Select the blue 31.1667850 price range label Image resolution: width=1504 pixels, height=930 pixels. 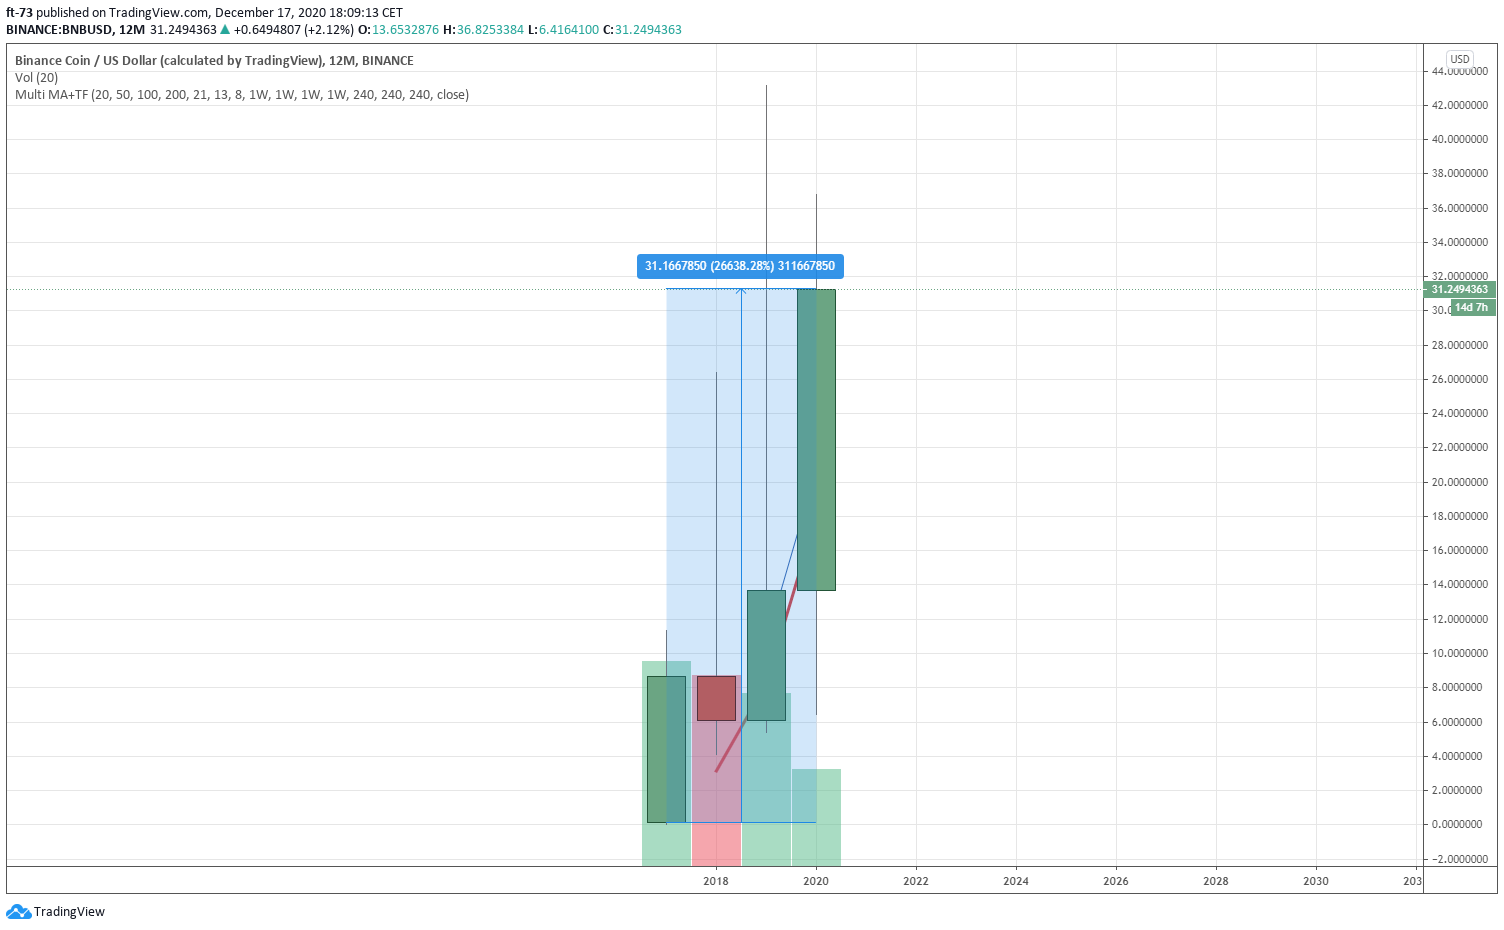[740, 266]
